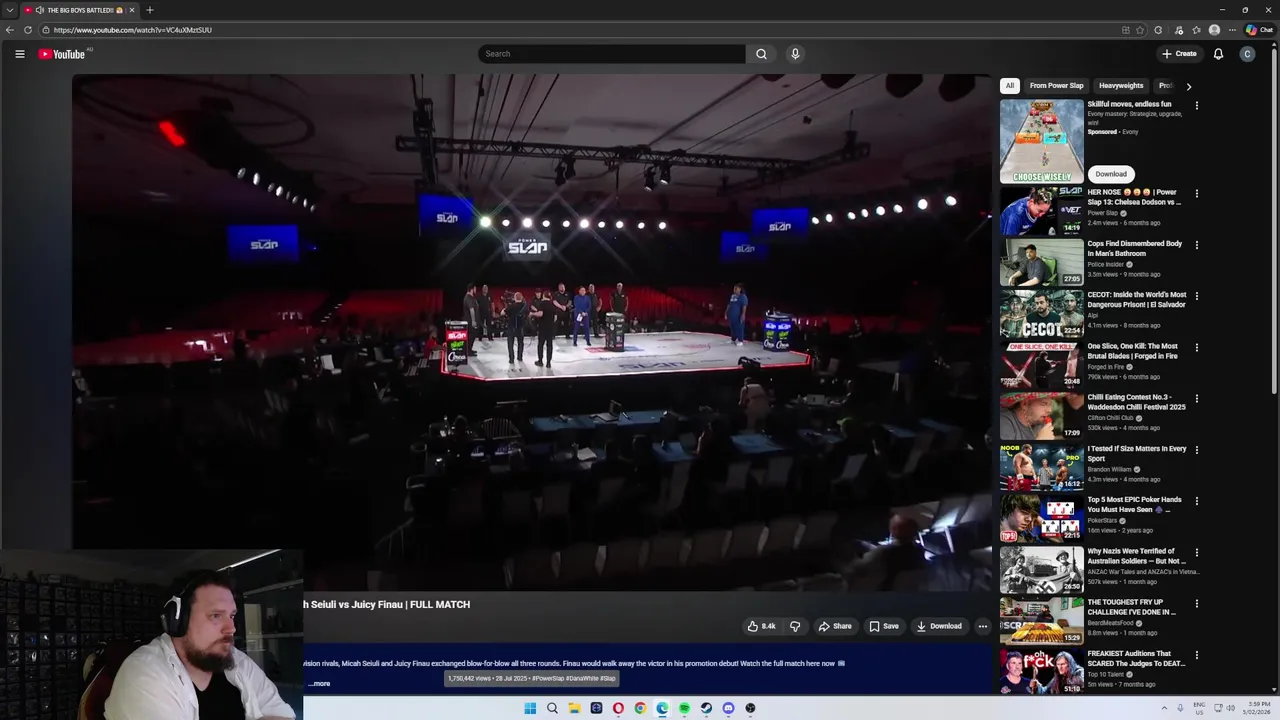Share the video
This screenshot has height=720, width=1280.
click(835, 626)
